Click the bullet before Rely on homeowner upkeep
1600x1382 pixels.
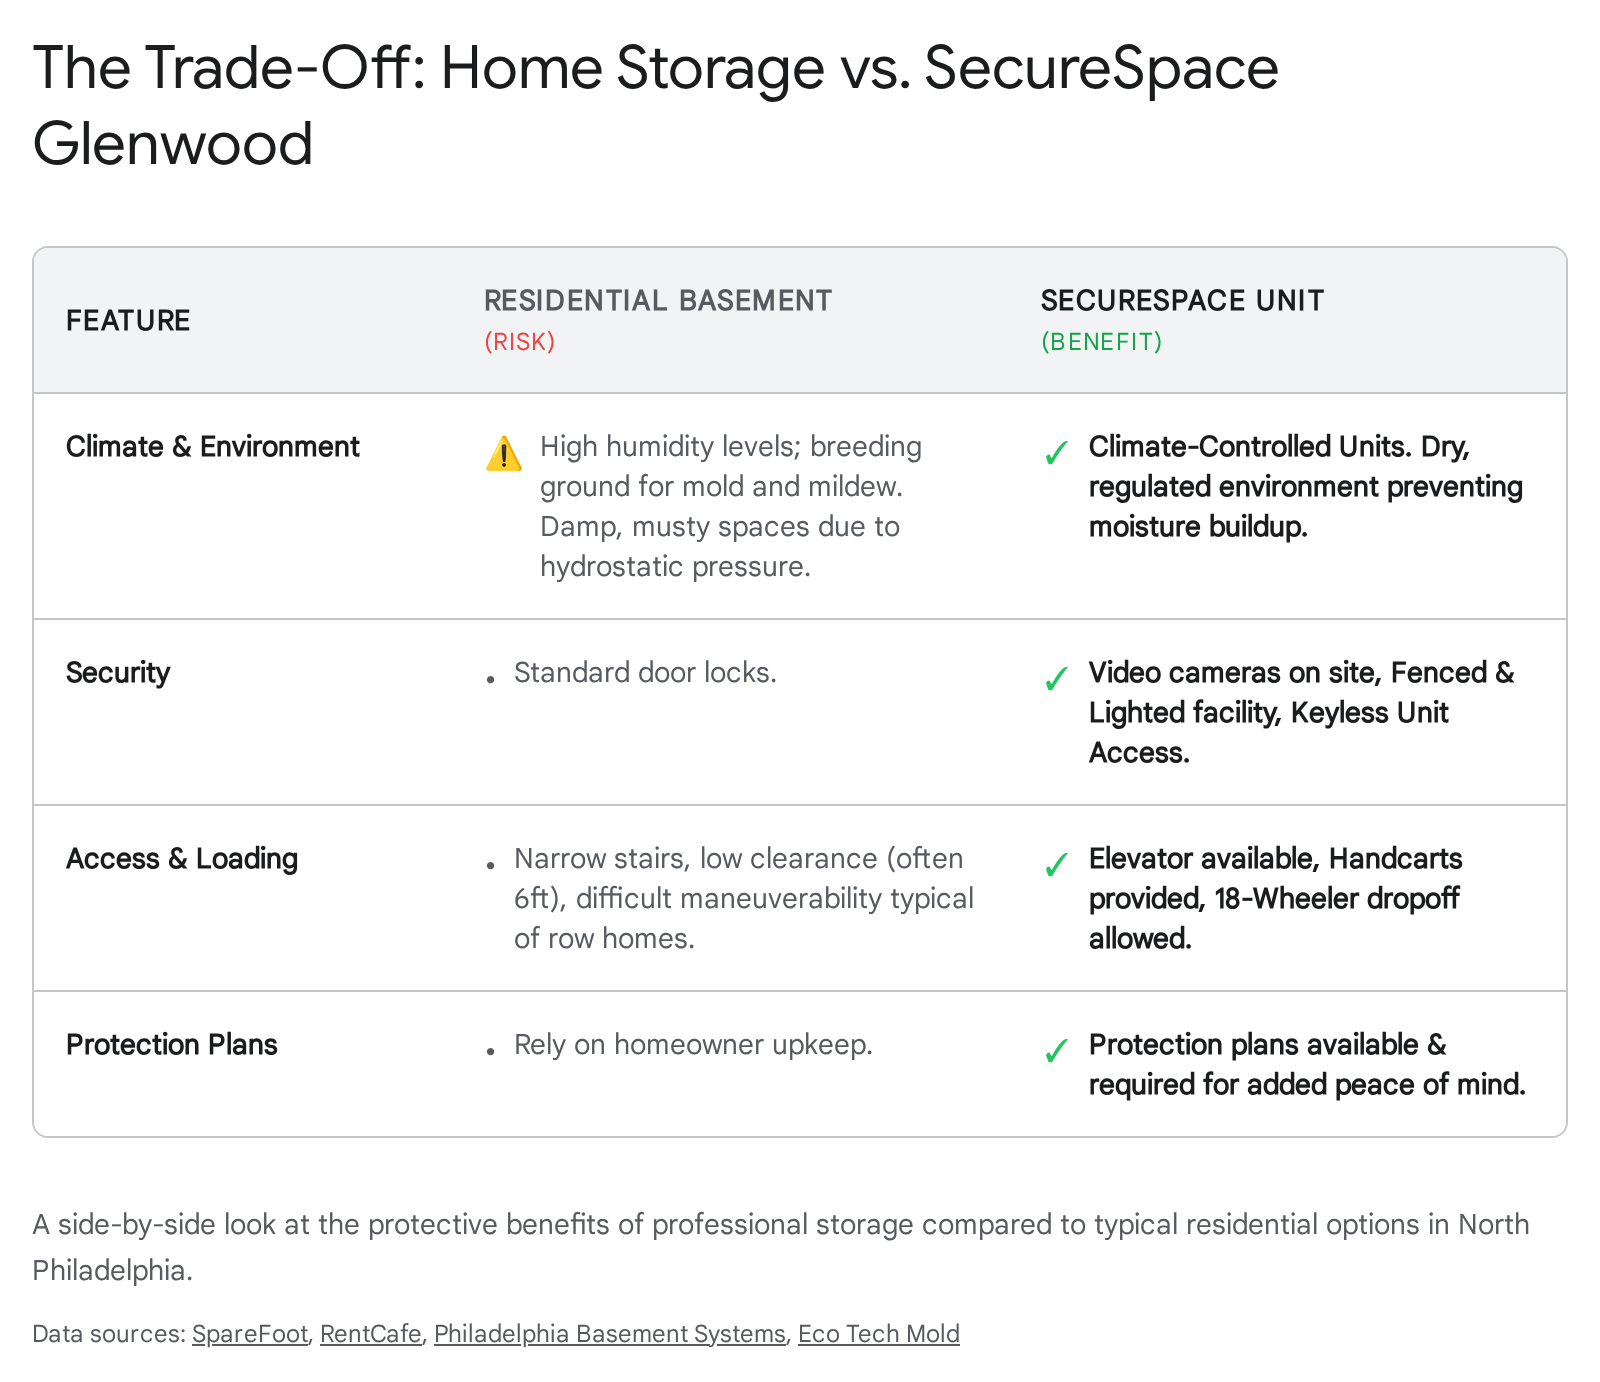click(490, 1051)
